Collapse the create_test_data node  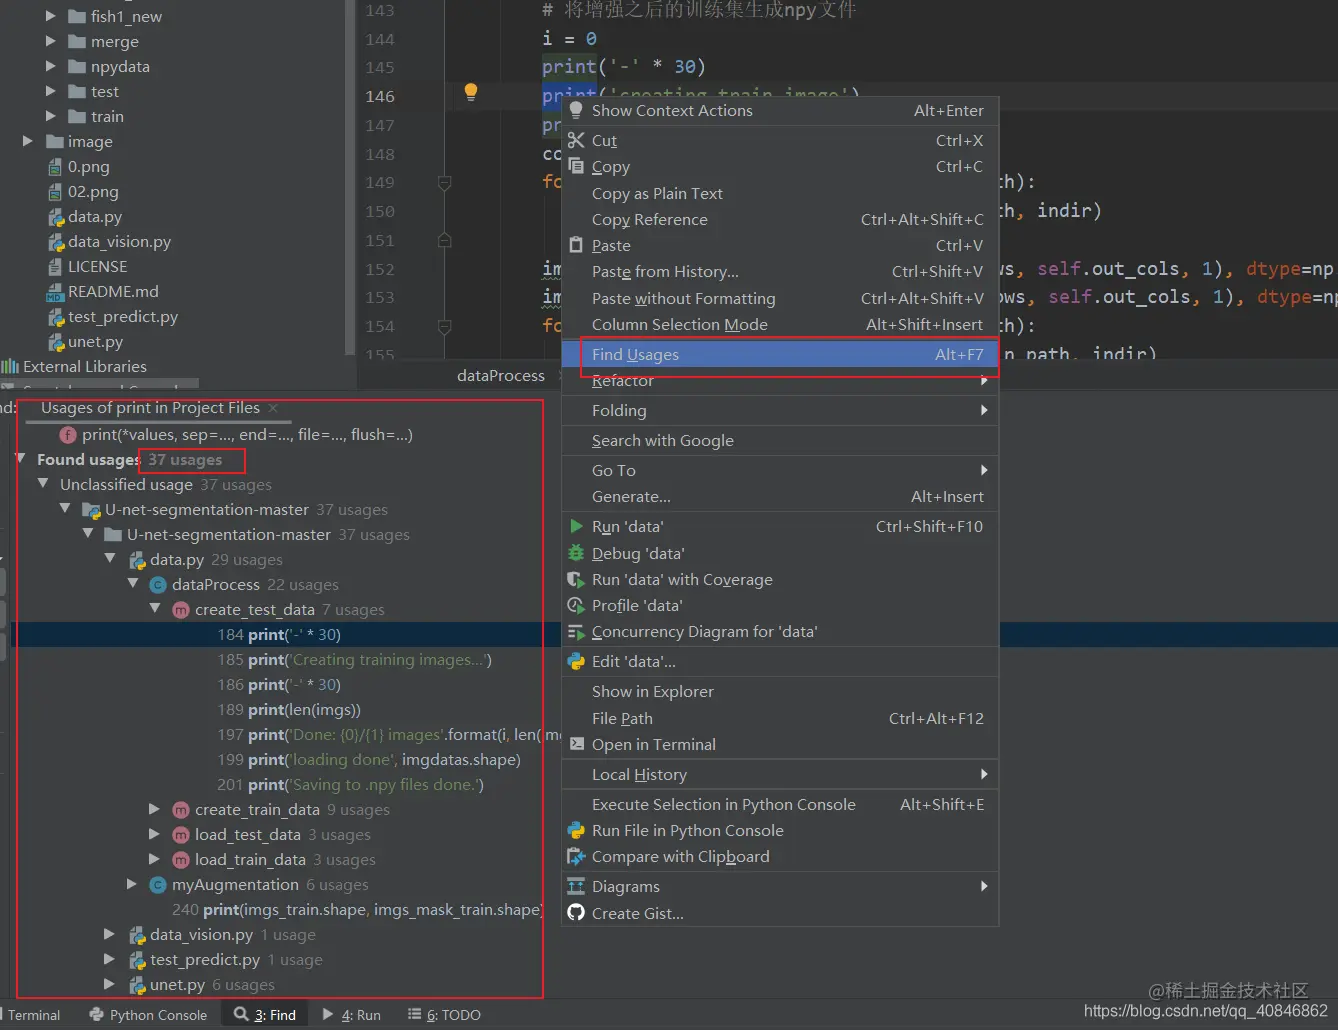155,609
